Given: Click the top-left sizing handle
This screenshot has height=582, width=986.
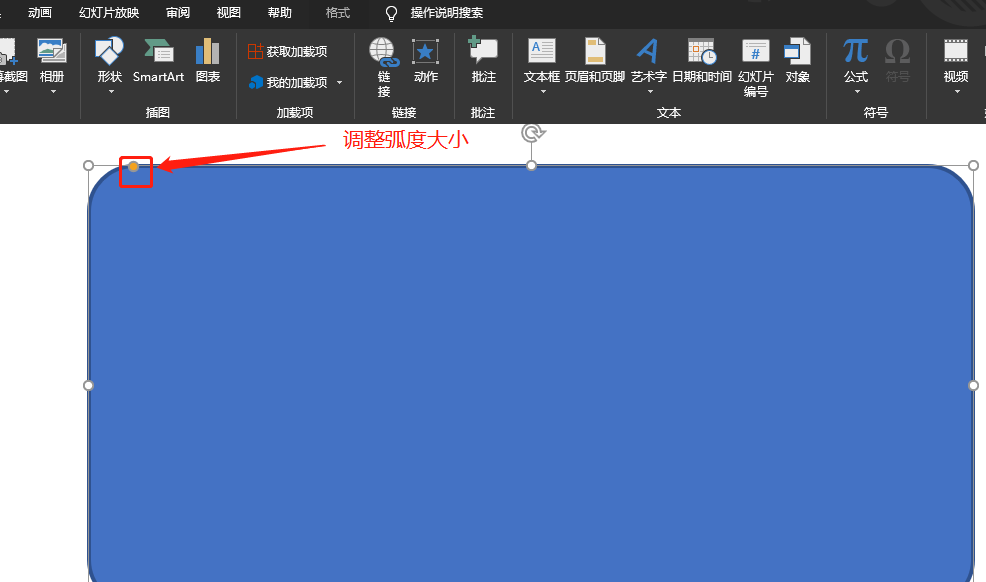Looking at the screenshot, I should point(89,165).
